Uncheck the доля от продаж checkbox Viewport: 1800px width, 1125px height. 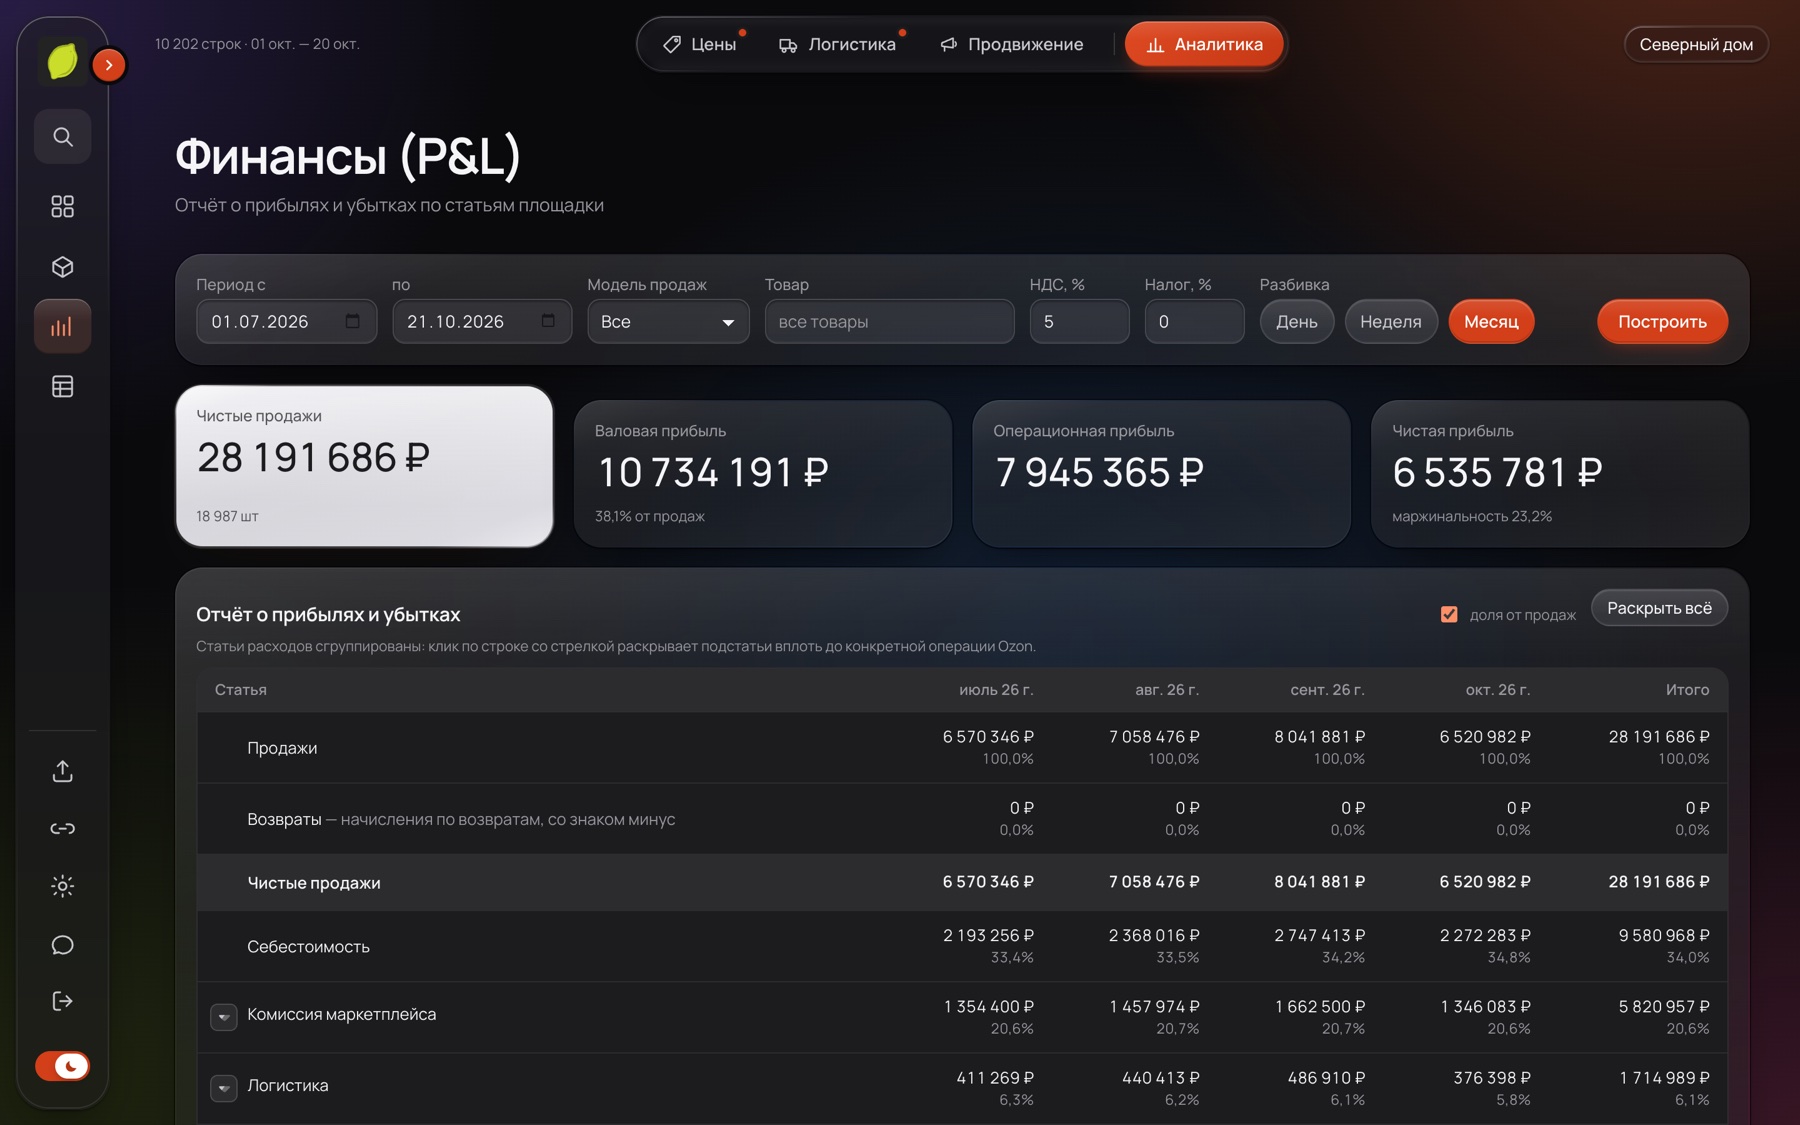coord(1449,614)
